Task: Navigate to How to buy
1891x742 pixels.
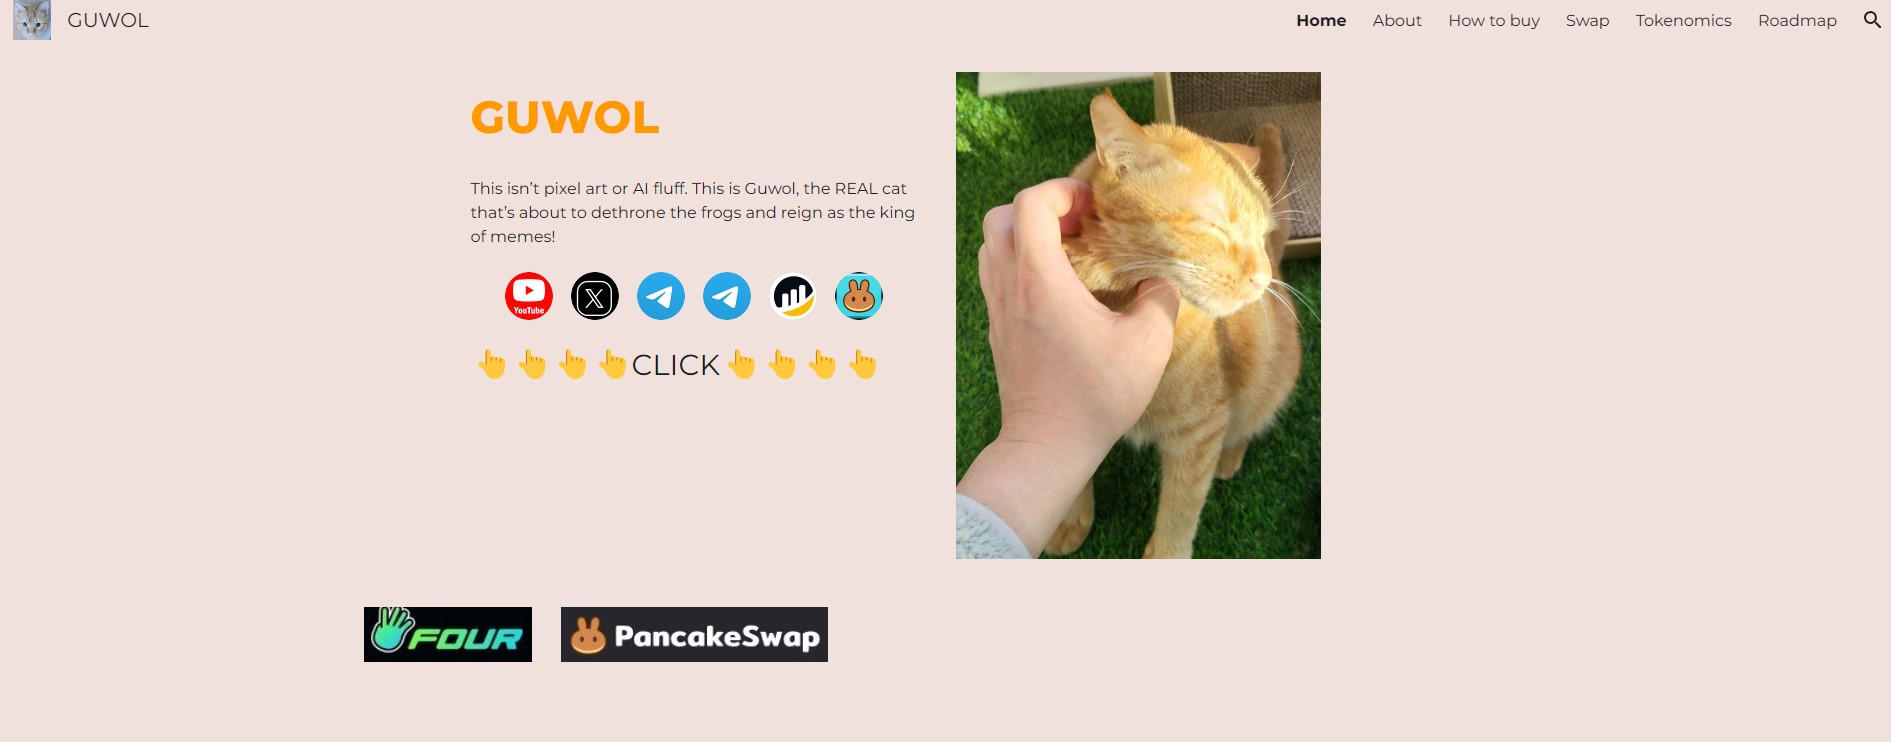Action: pos(1494,20)
